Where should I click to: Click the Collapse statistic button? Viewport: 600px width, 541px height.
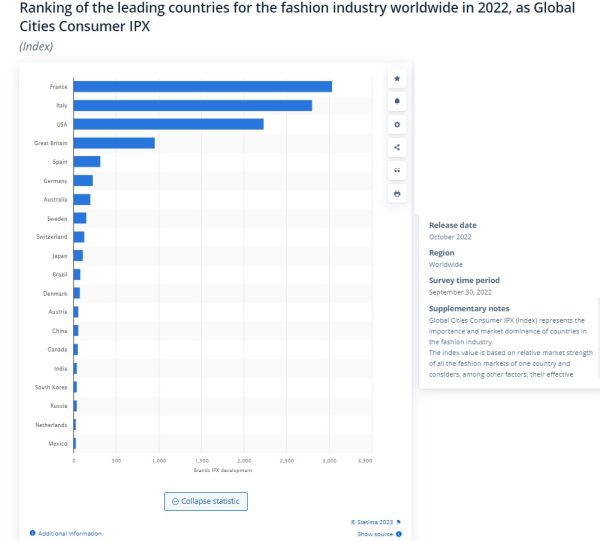tap(206, 501)
